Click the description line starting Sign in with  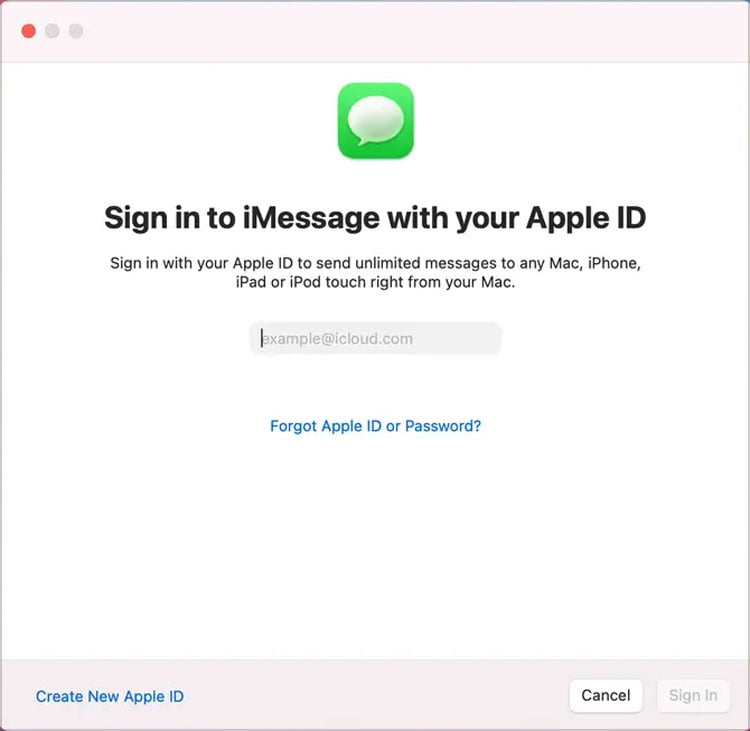point(375,263)
